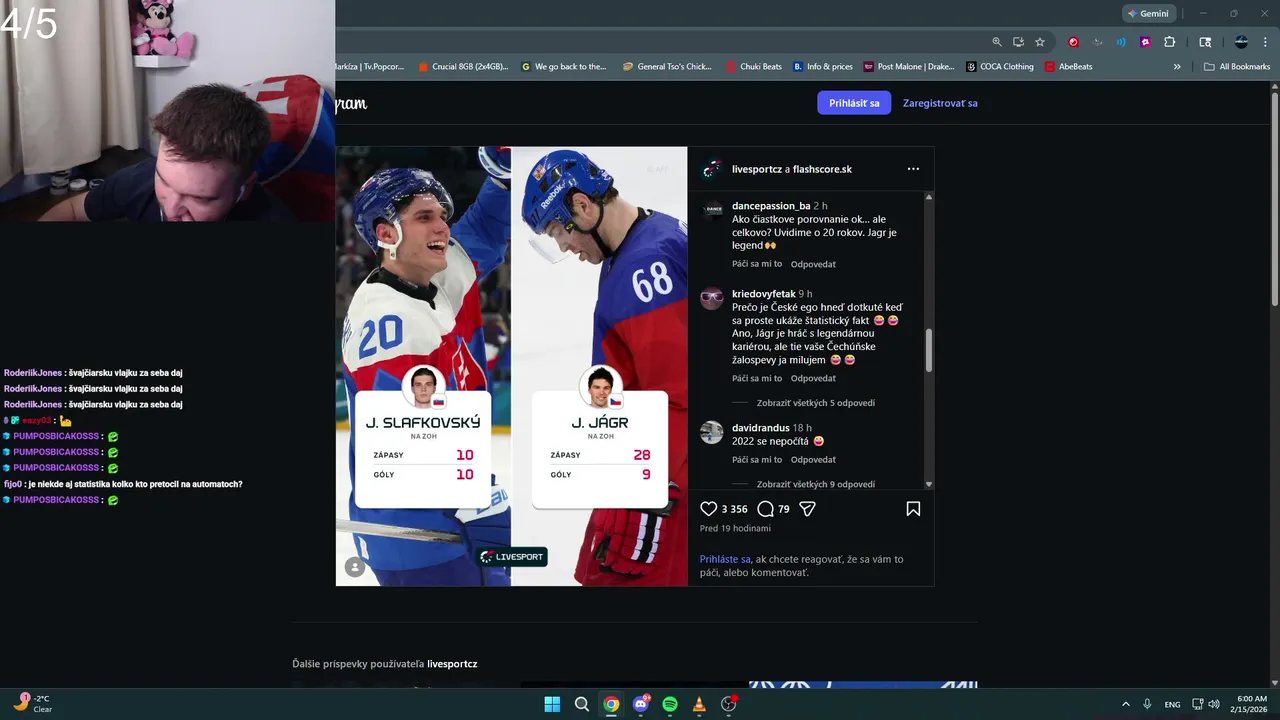Viewport: 1280px width, 720px height.
Task: Open OBS Studio from the taskbar
Action: (729, 704)
